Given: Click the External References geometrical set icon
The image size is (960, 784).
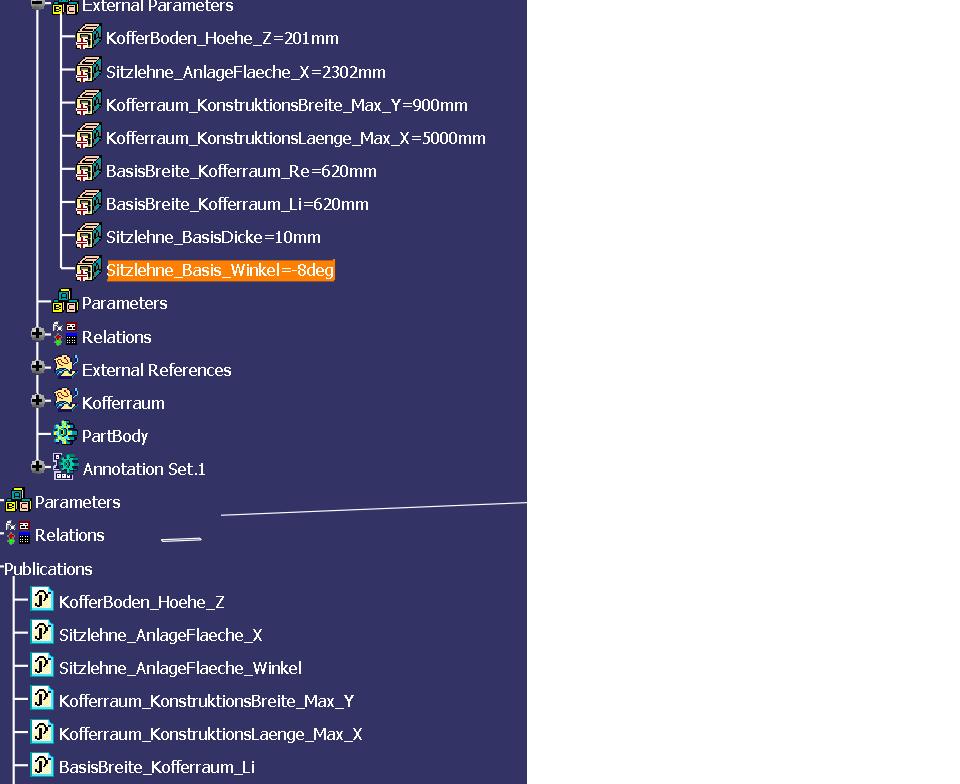Looking at the screenshot, I should (x=65, y=367).
